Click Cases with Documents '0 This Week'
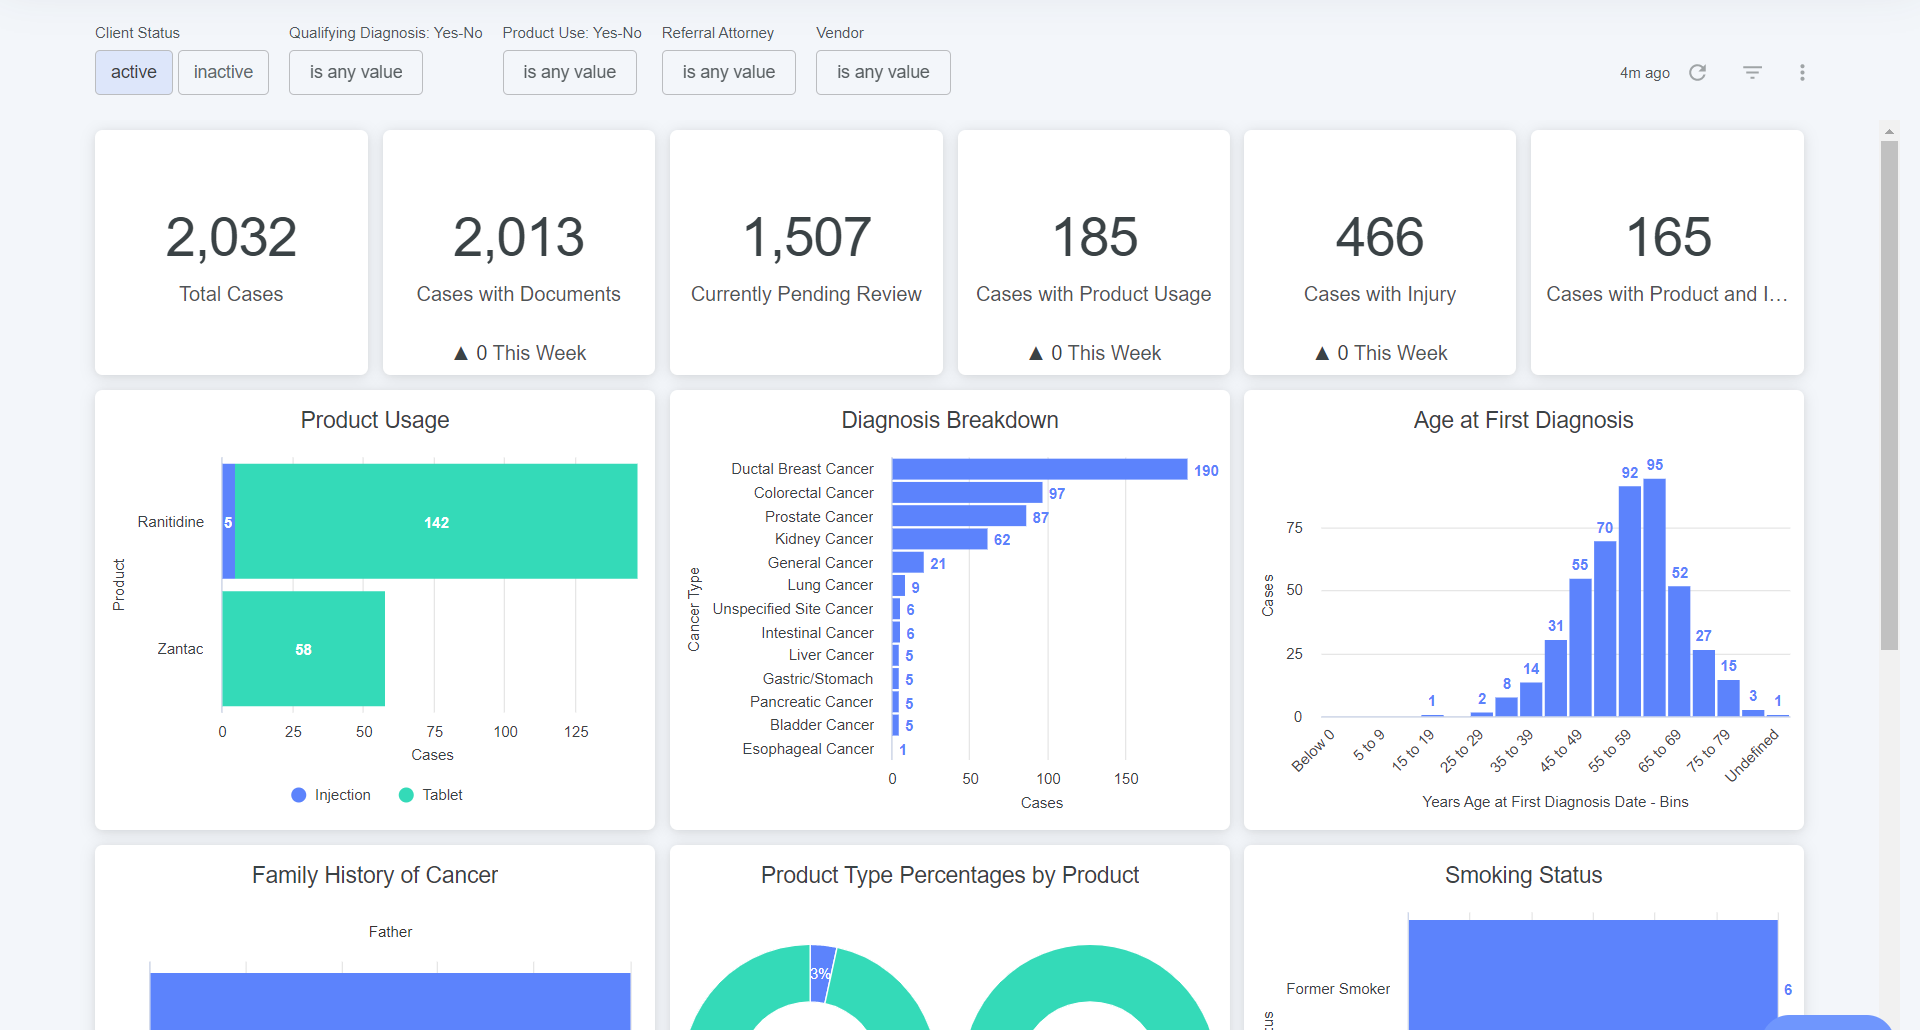 click(519, 353)
